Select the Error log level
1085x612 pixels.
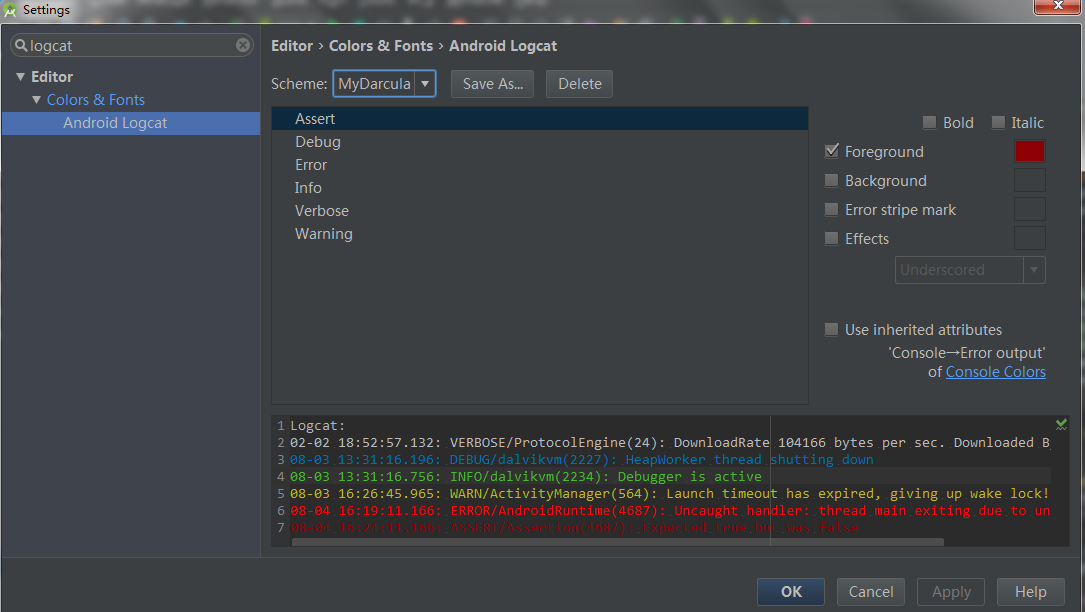coord(540,165)
